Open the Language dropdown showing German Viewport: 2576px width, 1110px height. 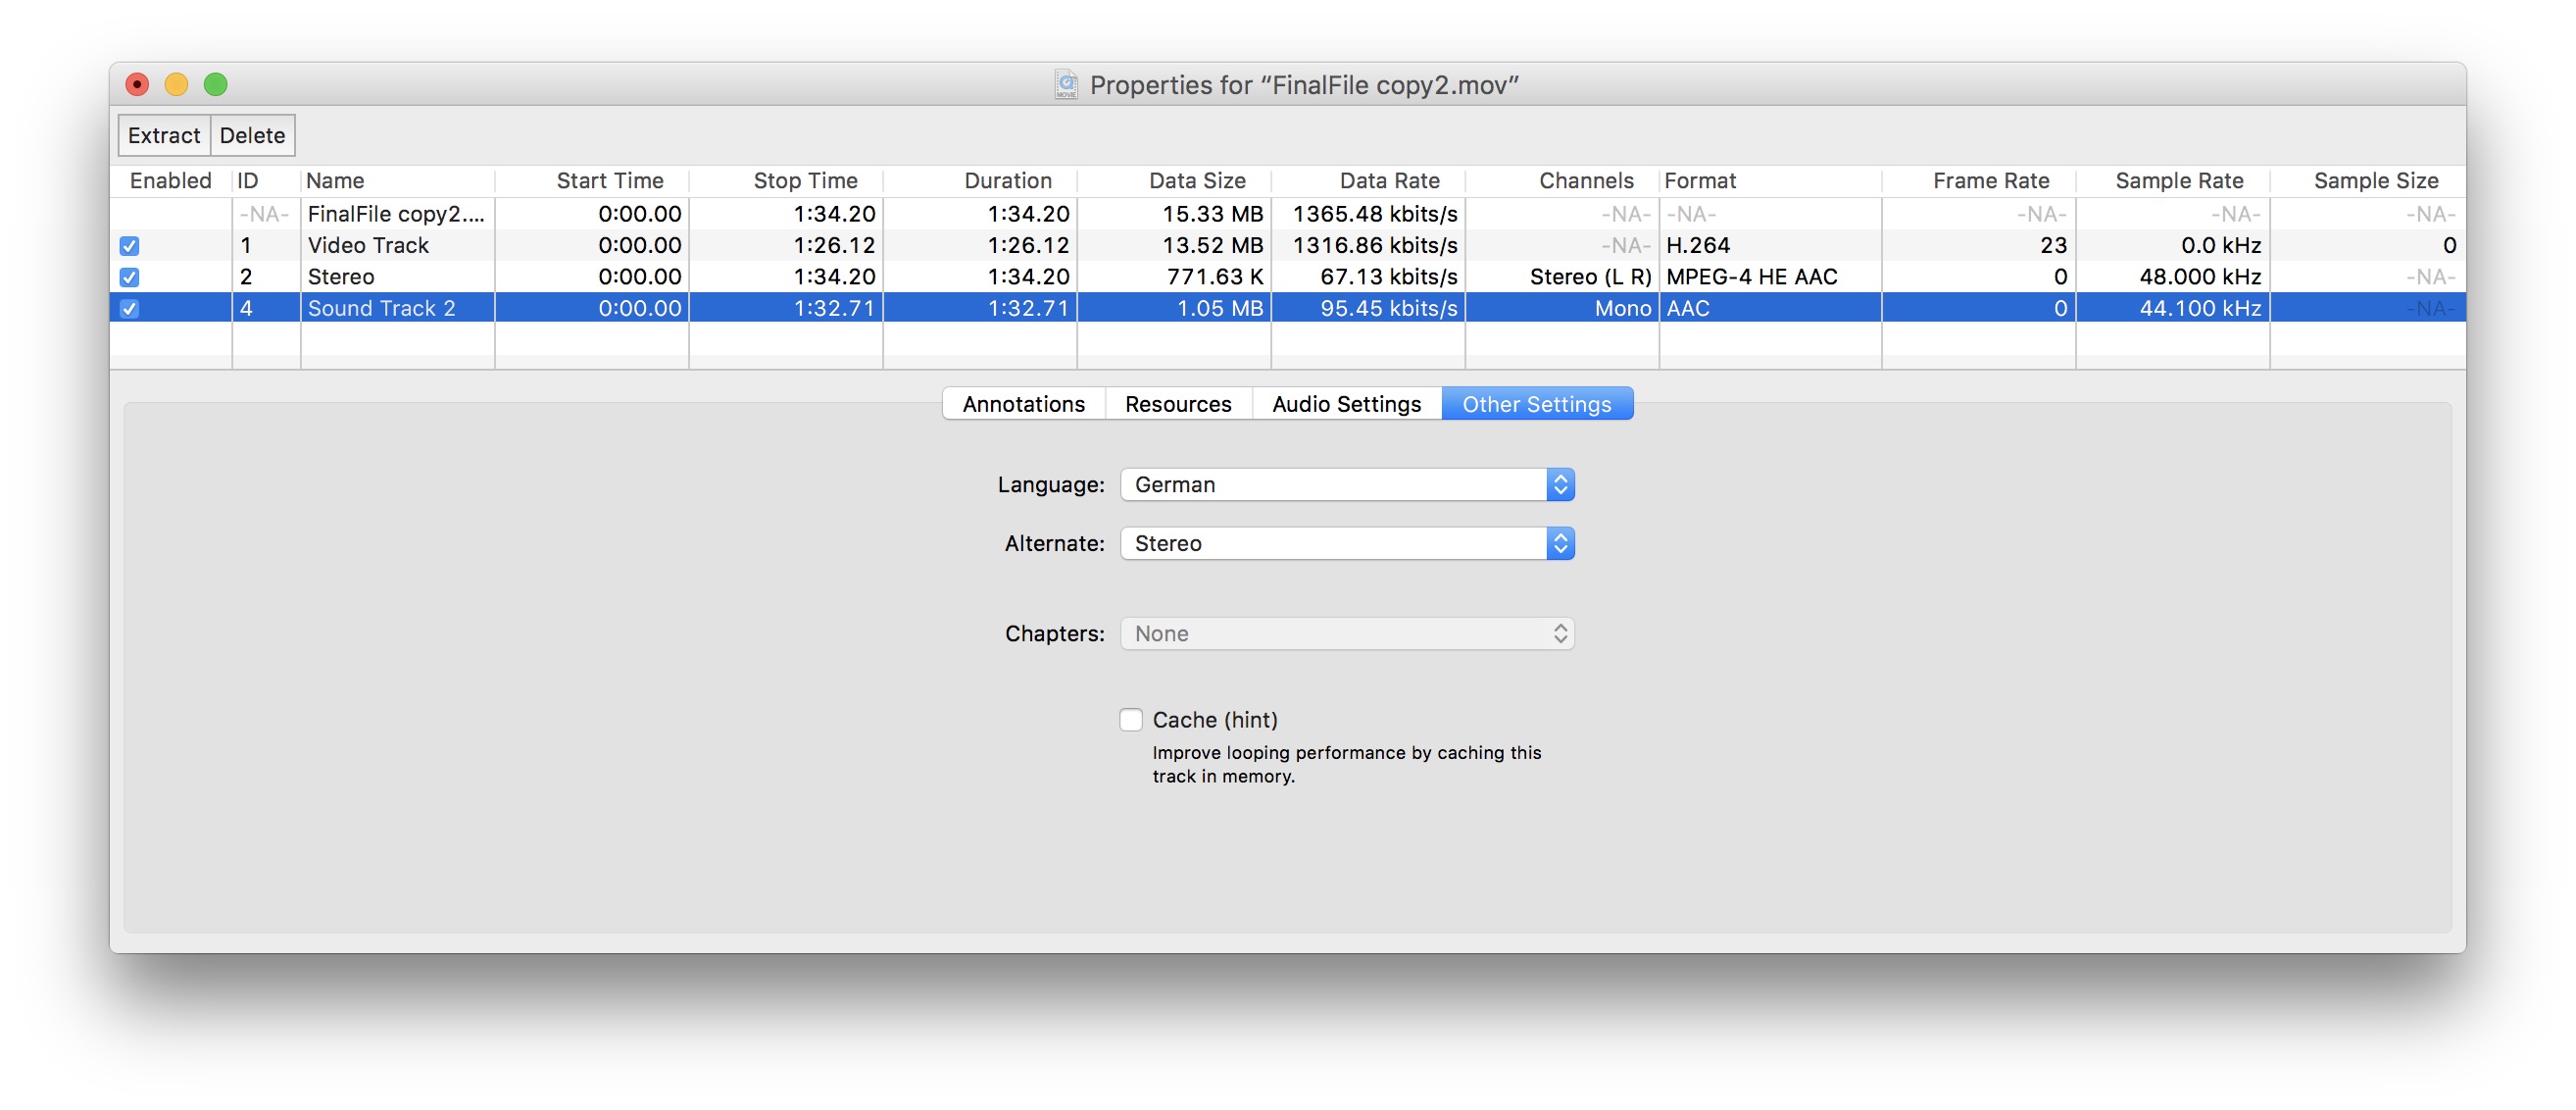[1346, 485]
